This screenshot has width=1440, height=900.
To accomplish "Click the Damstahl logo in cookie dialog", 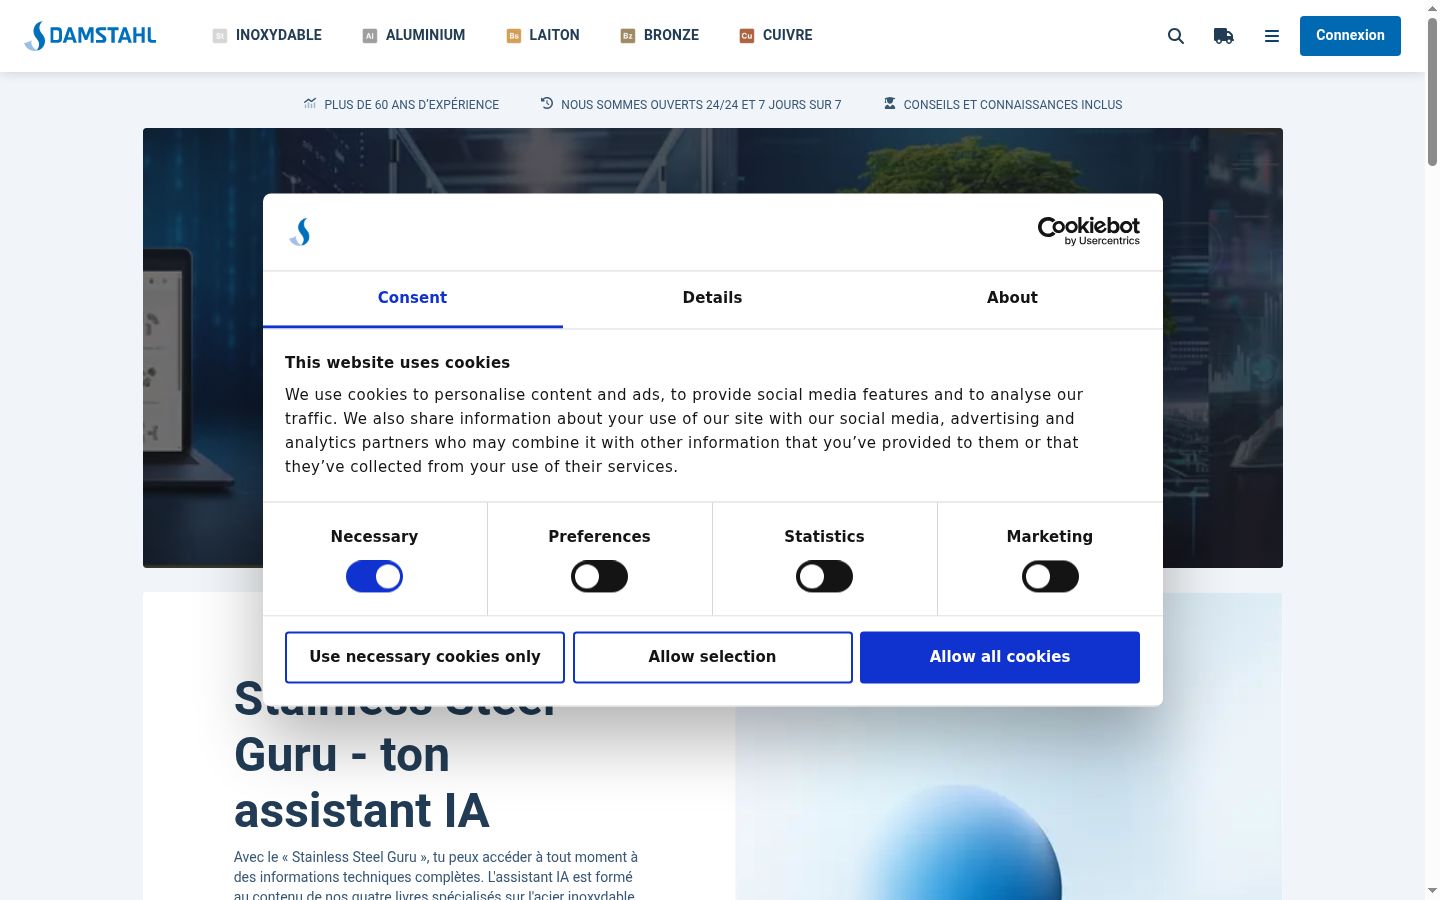I will tap(300, 232).
